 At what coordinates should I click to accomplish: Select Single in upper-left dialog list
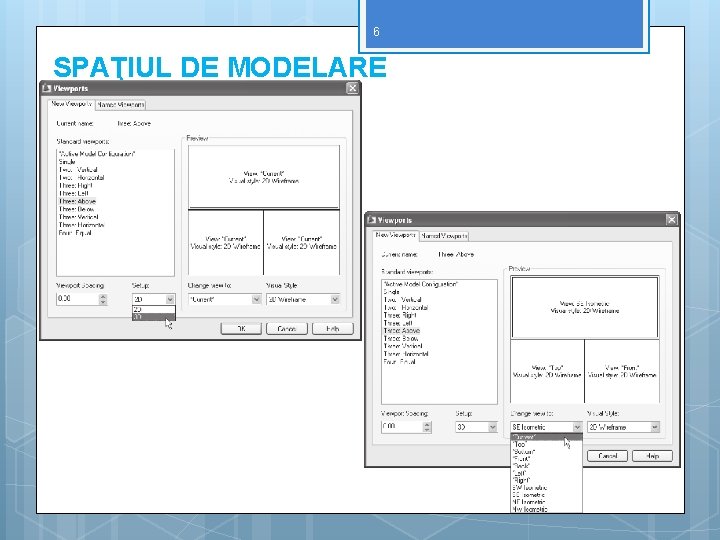click(67, 162)
